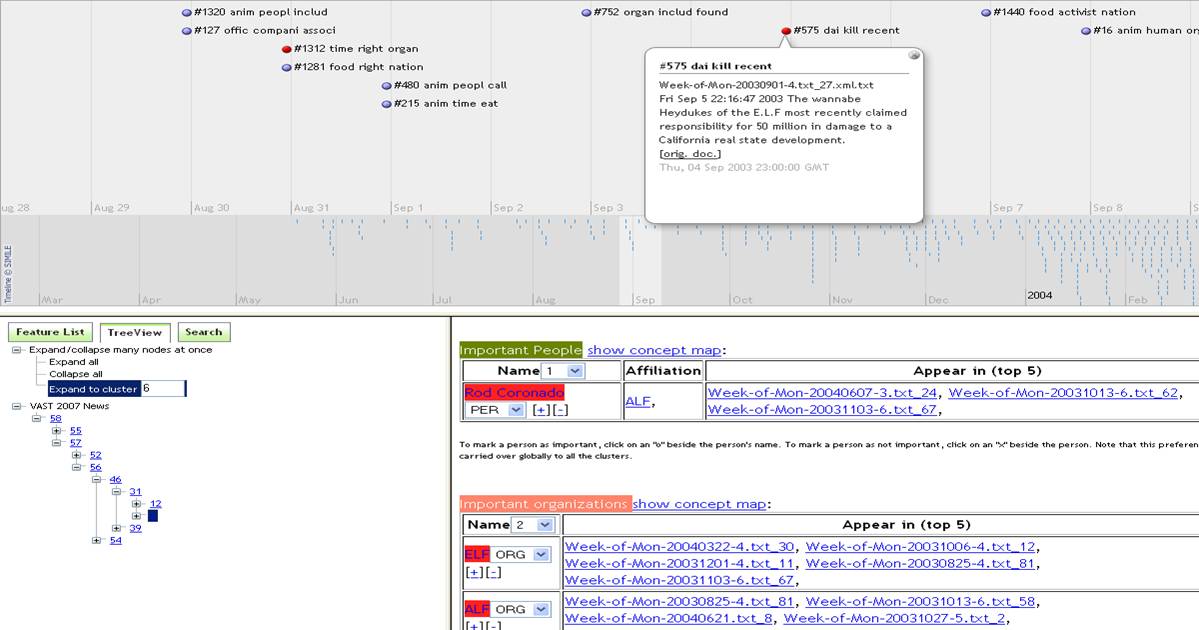Click show concept map for Important People
Viewport: 1199px width, 630px height.
pos(653,350)
